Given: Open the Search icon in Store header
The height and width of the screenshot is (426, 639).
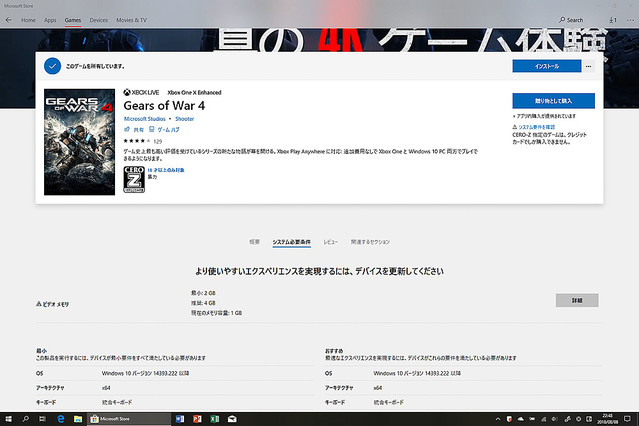Looking at the screenshot, I should [572, 19].
